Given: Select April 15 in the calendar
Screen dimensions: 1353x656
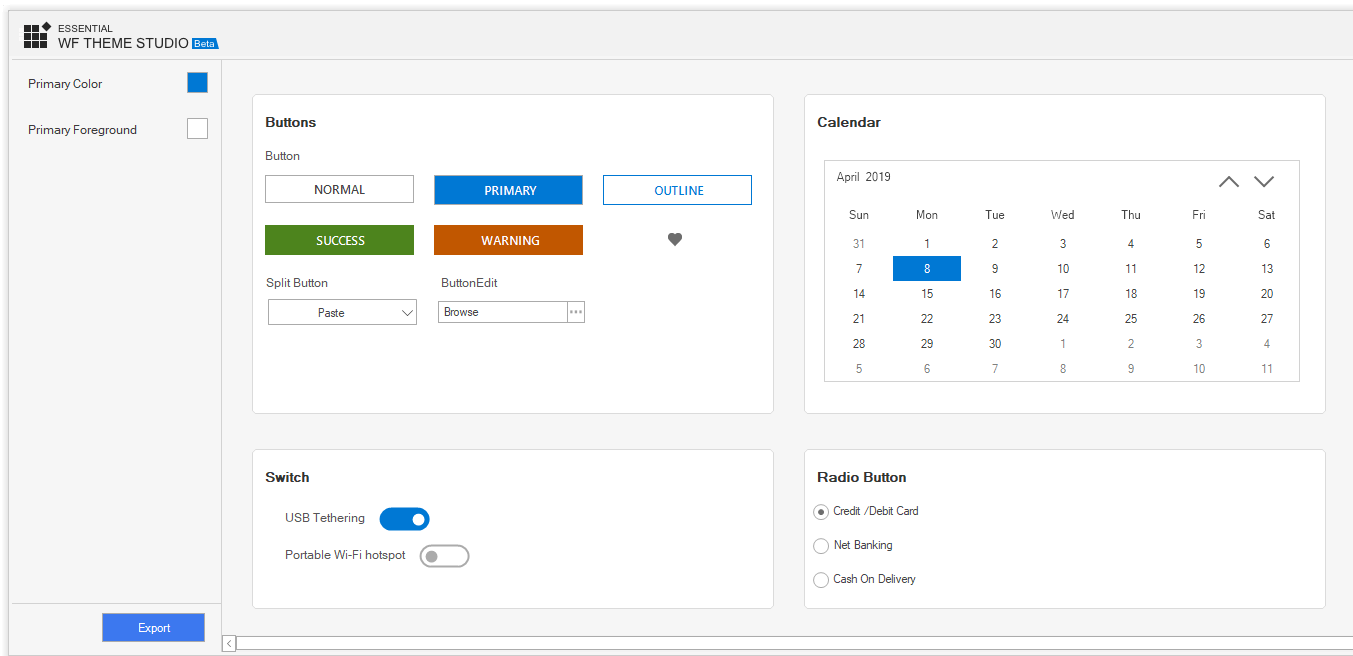Looking at the screenshot, I should tap(927, 294).
